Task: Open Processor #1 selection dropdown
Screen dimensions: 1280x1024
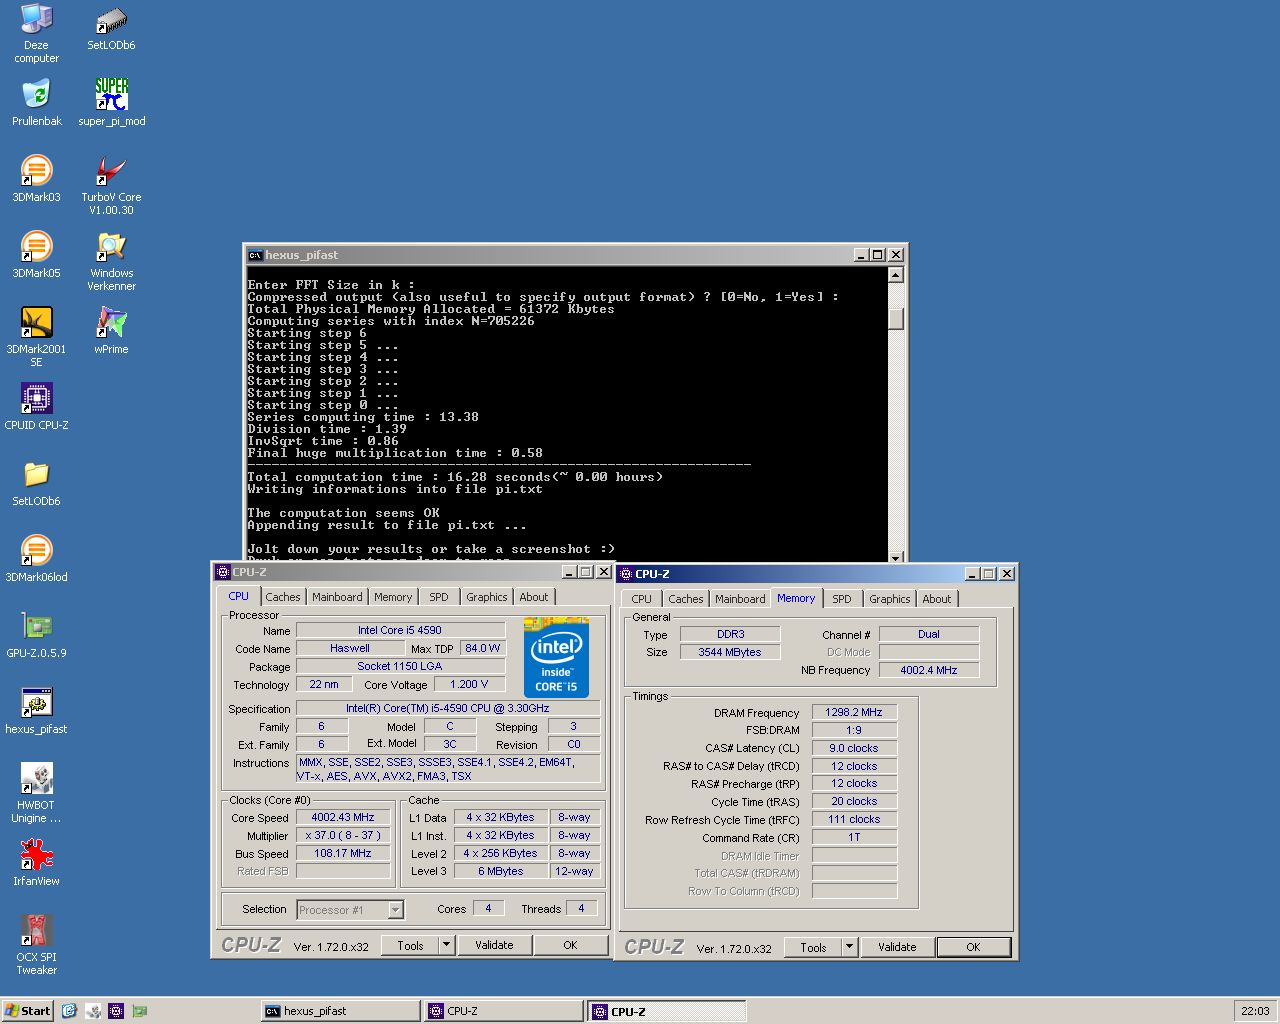Action: coord(395,910)
